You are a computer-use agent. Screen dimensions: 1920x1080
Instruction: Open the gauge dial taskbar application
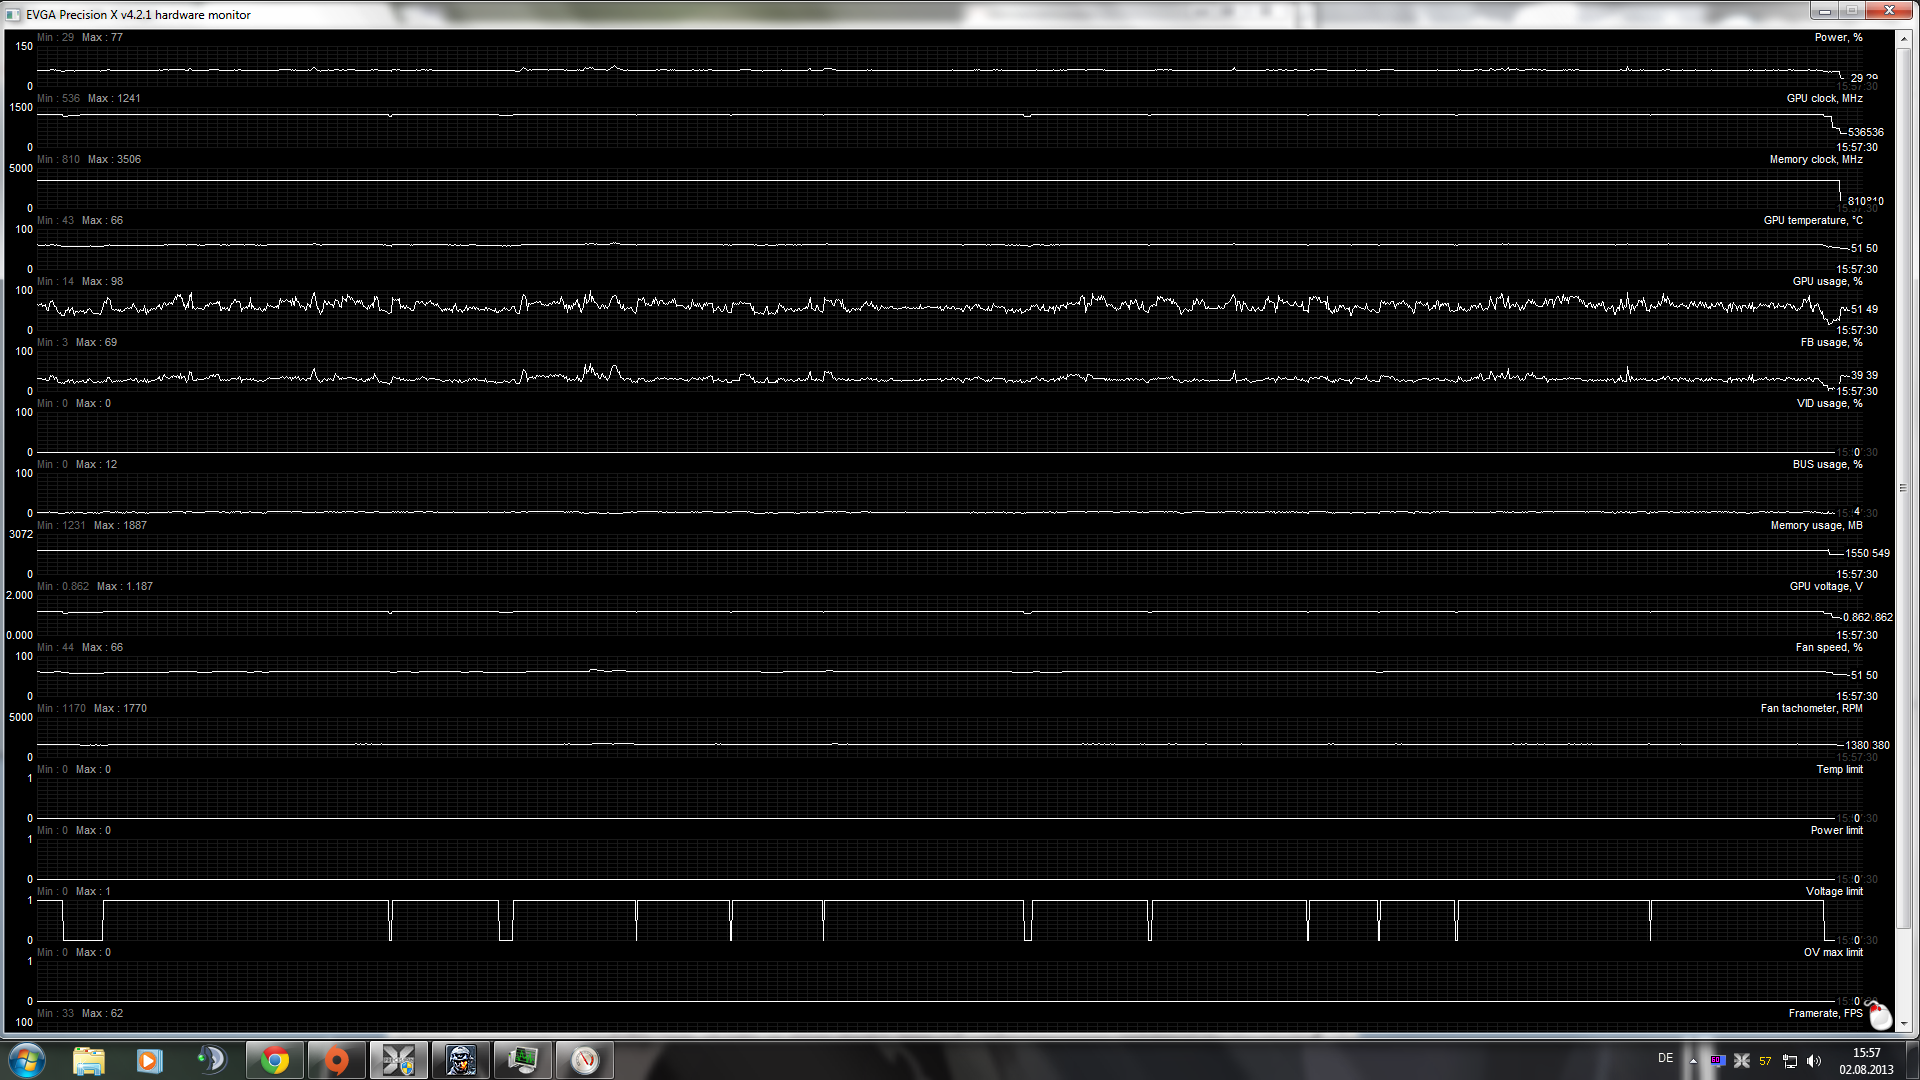pos(585,1060)
